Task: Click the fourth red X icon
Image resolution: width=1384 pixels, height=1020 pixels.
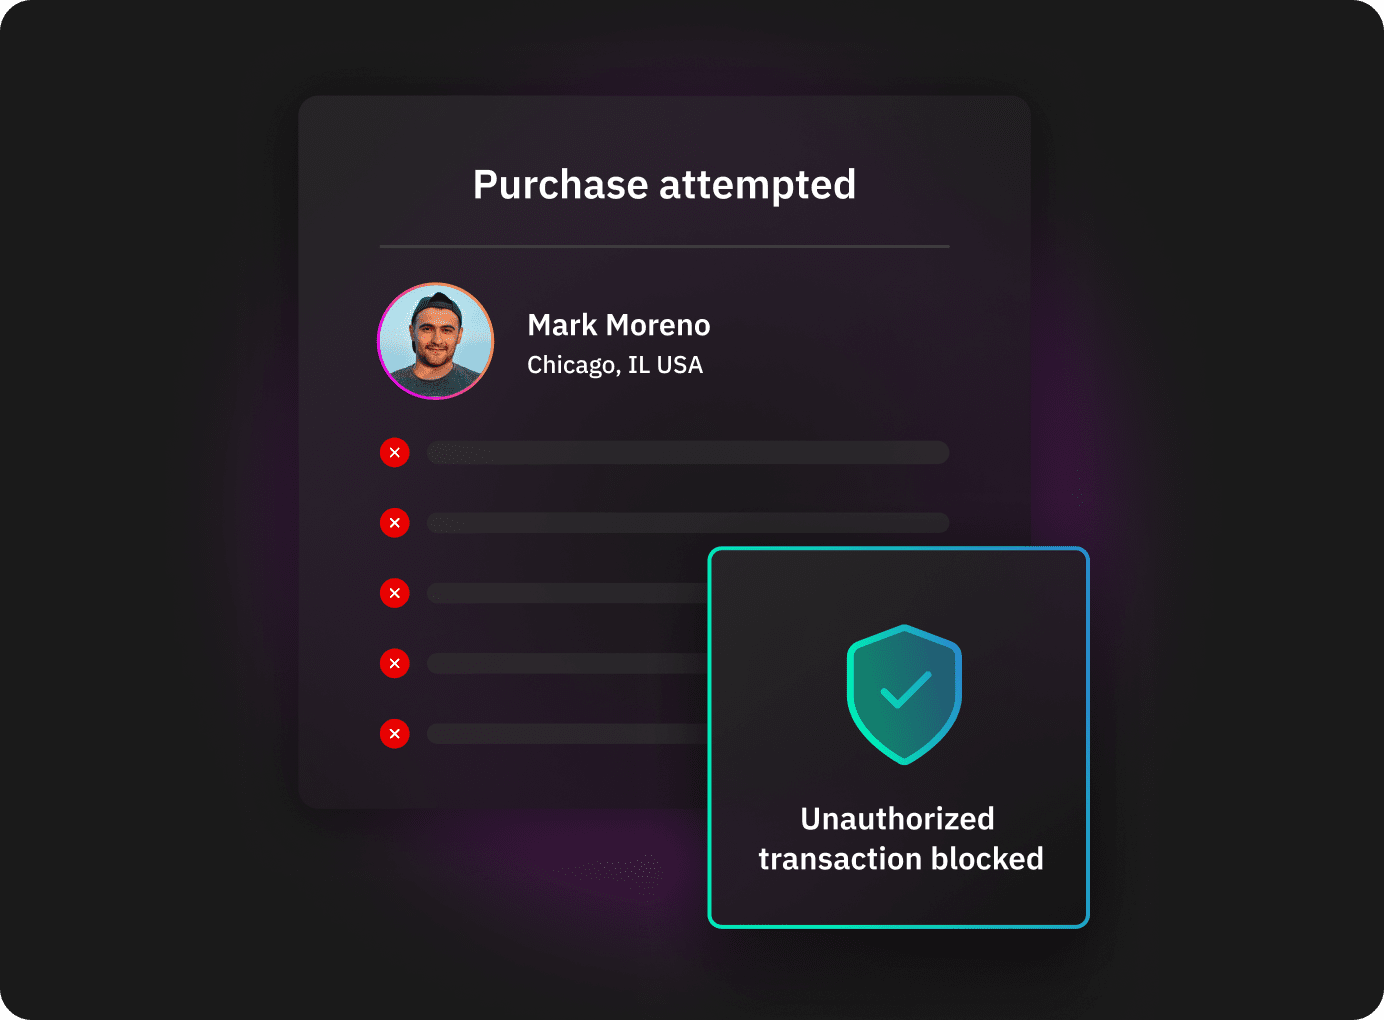Action: click(395, 663)
